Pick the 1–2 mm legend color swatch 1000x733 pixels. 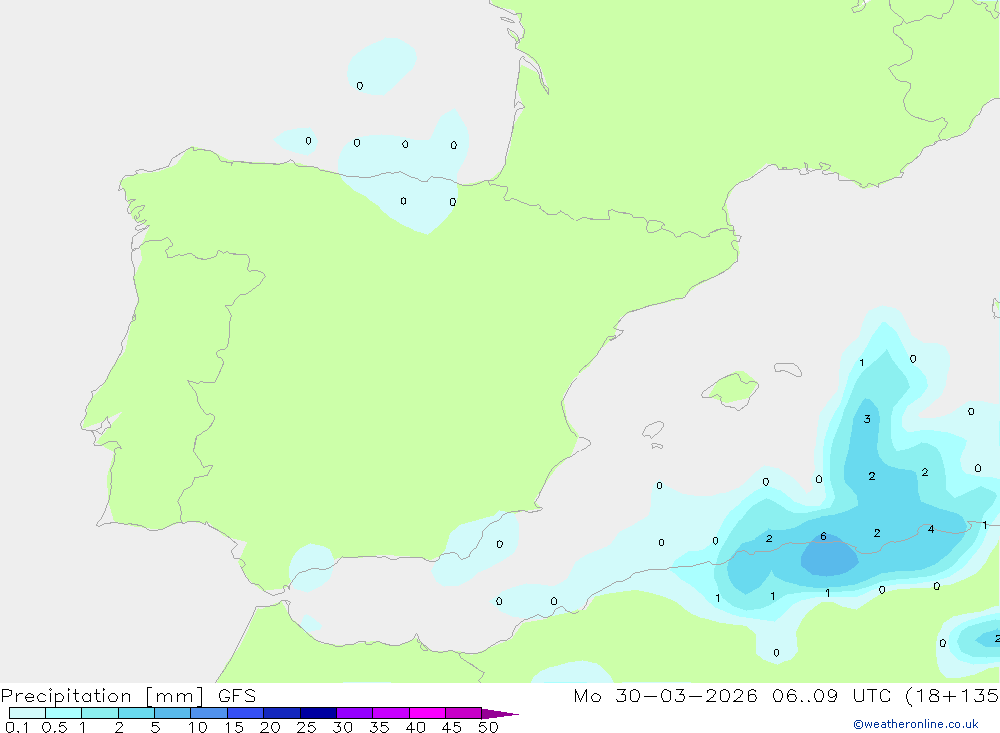click(99, 713)
